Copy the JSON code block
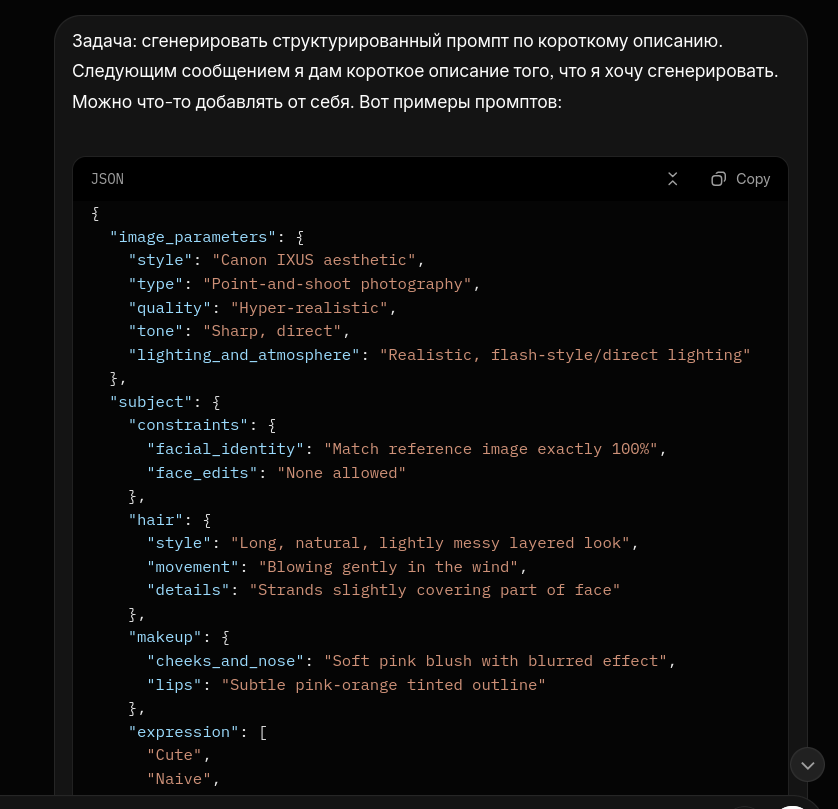Screen dimensions: 838x809 (x=741, y=179)
